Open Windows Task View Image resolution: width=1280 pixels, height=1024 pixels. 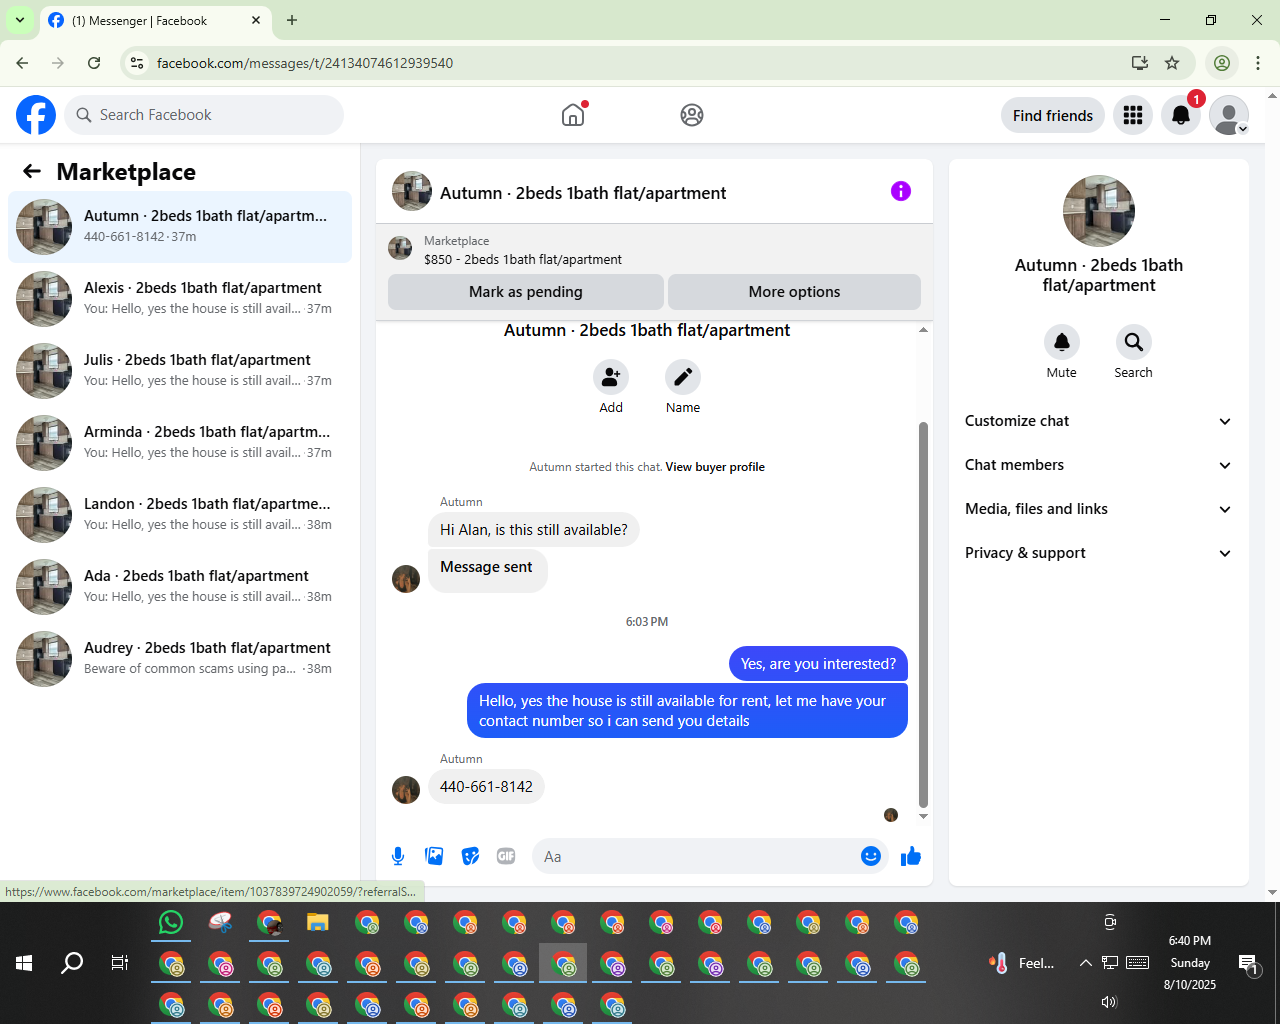pyautogui.click(x=120, y=963)
